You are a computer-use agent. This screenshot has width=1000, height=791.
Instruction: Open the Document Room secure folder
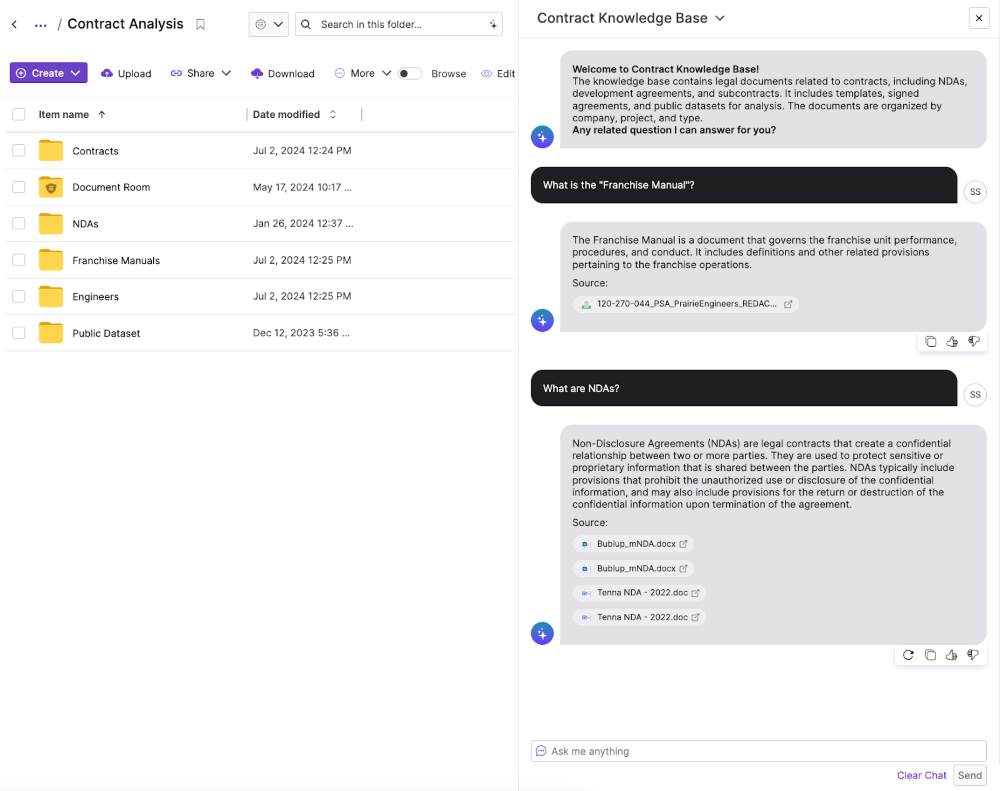110,187
